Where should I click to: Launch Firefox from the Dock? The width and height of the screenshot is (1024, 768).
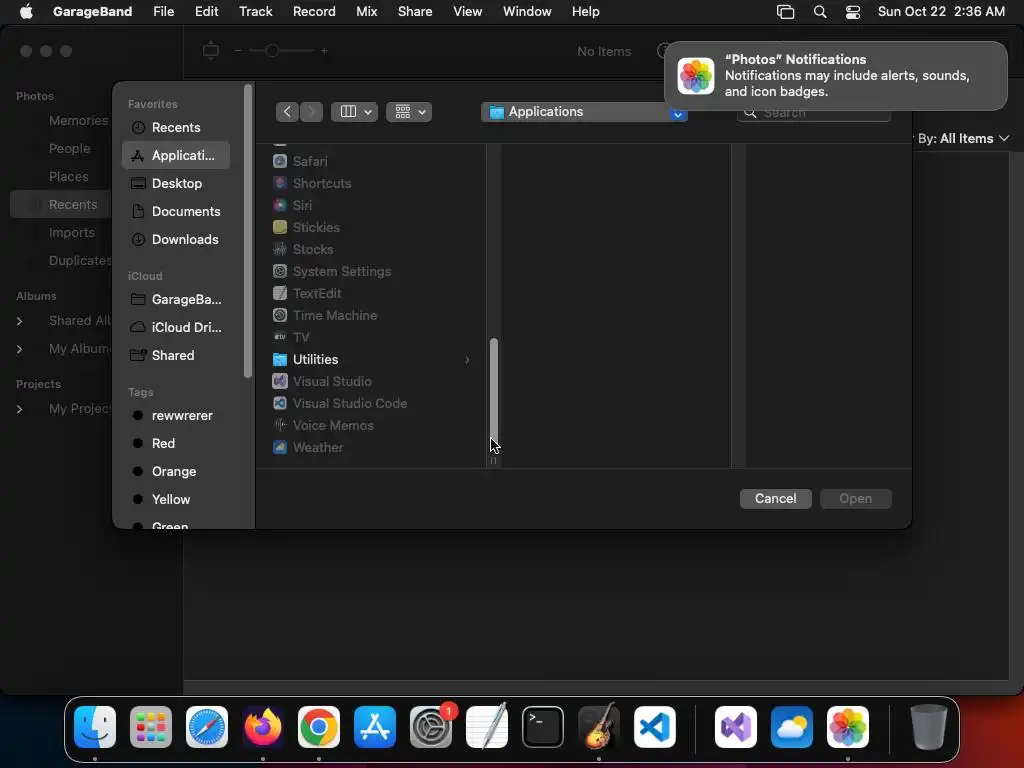point(263,727)
